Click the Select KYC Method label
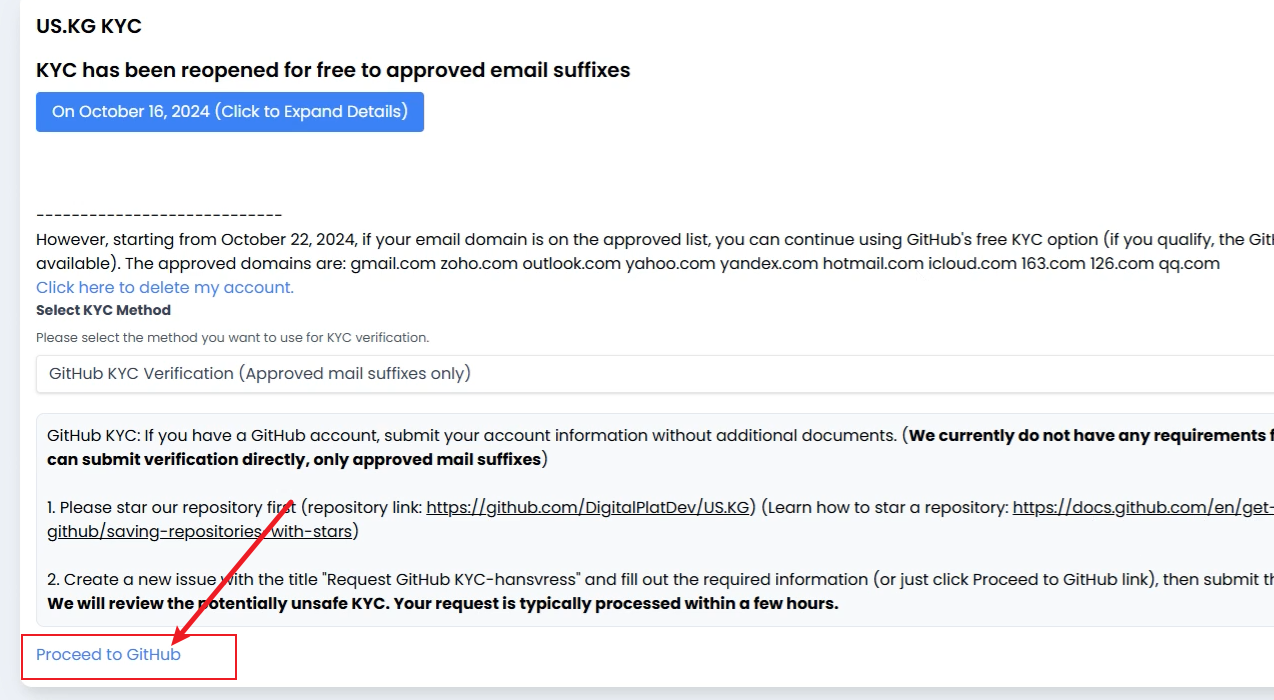1274x700 pixels. click(103, 311)
